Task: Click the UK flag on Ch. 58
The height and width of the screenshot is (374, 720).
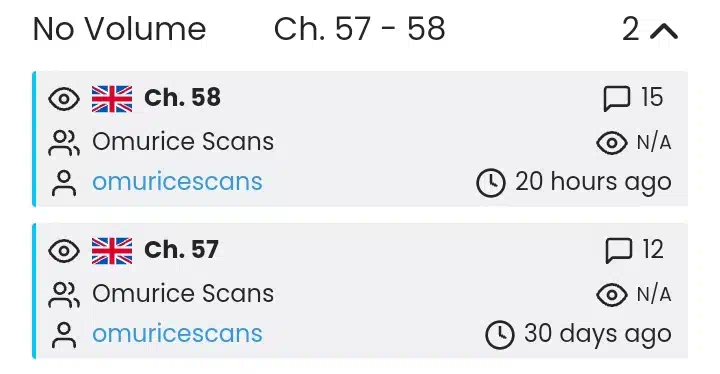Action: (112, 99)
